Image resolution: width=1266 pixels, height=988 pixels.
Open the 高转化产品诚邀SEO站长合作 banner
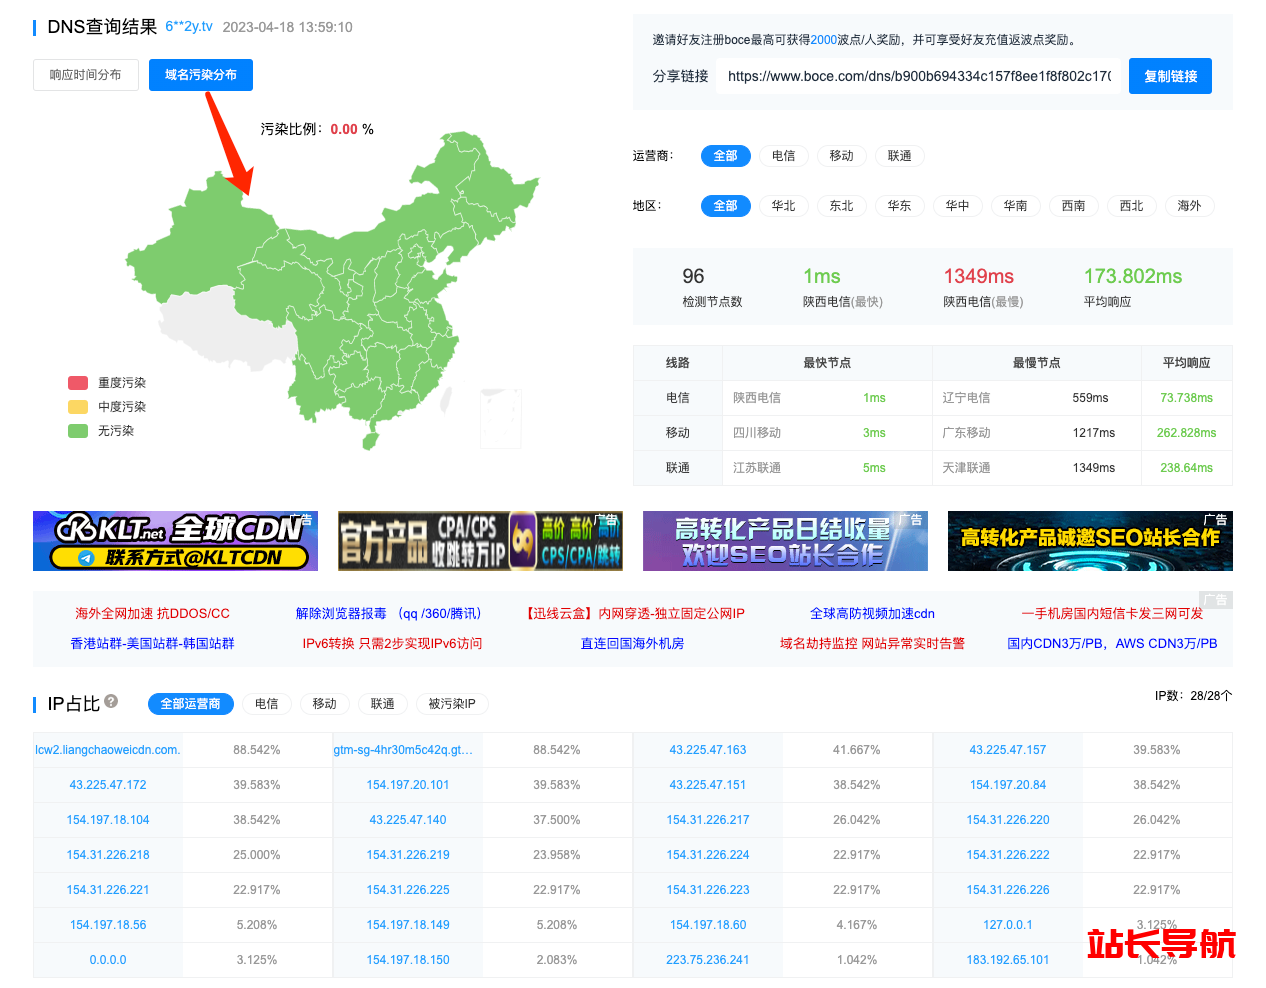(x=1090, y=541)
